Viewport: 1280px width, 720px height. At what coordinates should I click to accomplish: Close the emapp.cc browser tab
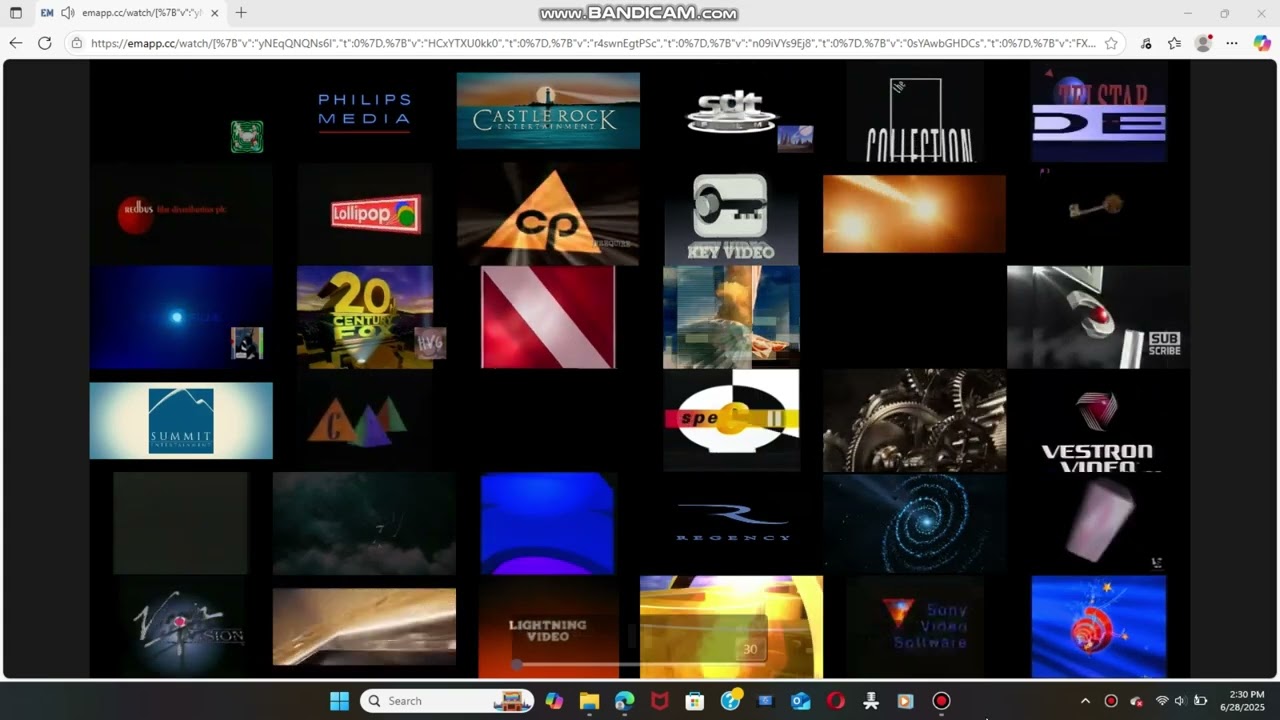click(215, 13)
